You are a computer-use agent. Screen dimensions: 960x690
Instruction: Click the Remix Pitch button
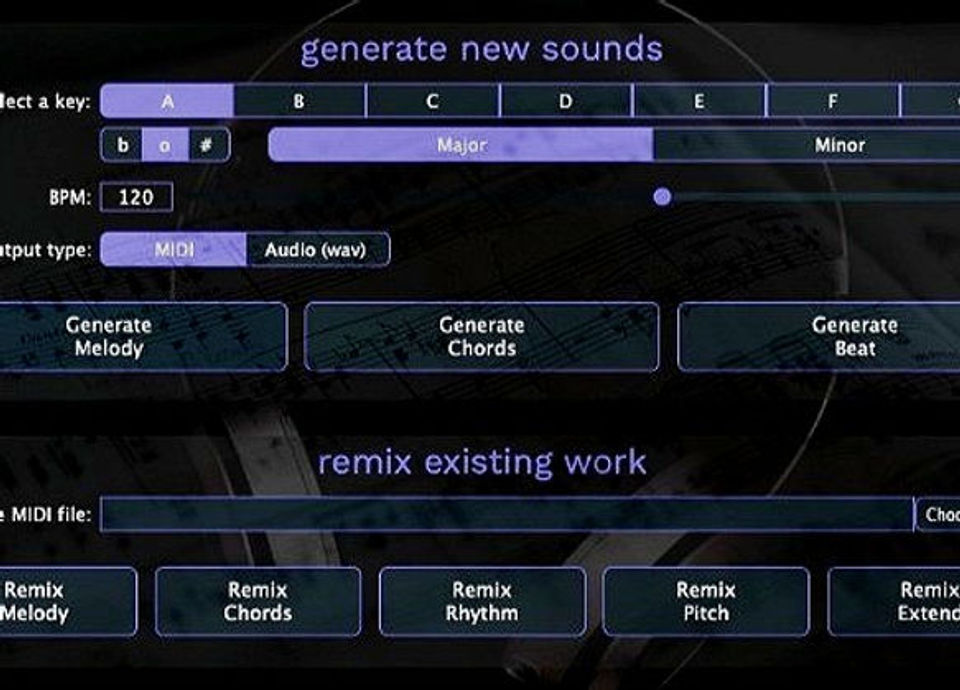pos(706,601)
